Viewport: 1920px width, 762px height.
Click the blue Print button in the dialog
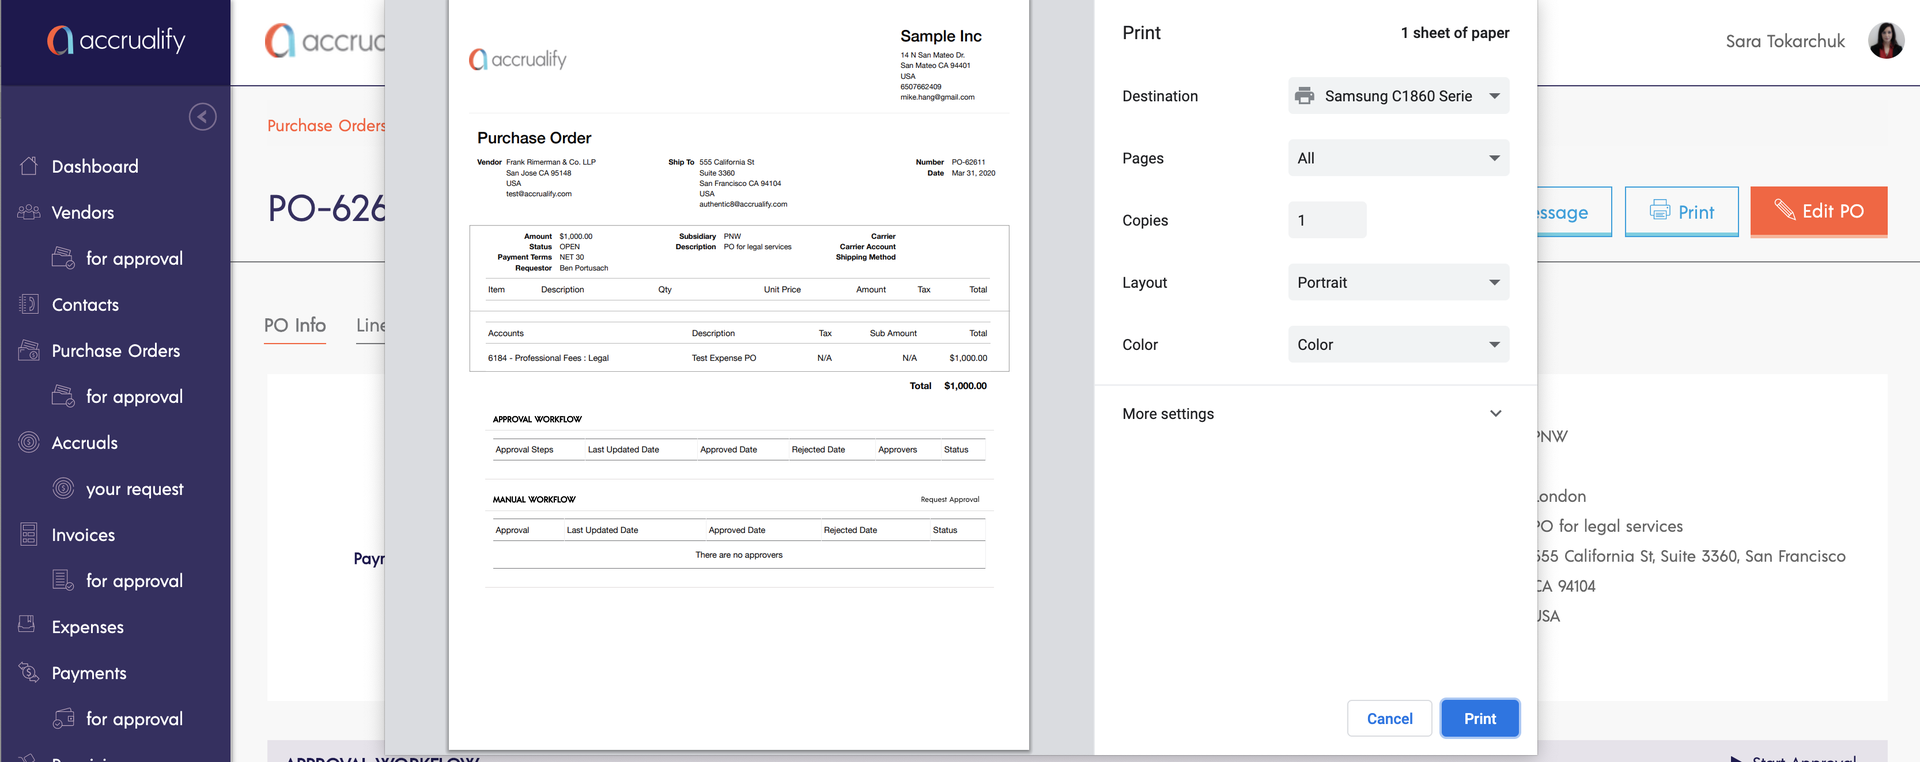(x=1480, y=719)
